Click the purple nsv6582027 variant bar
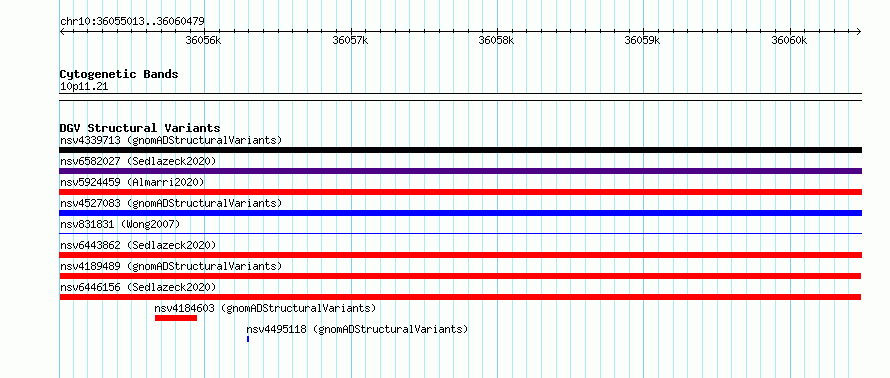The height and width of the screenshot is (378, 890). coord(460,171)
